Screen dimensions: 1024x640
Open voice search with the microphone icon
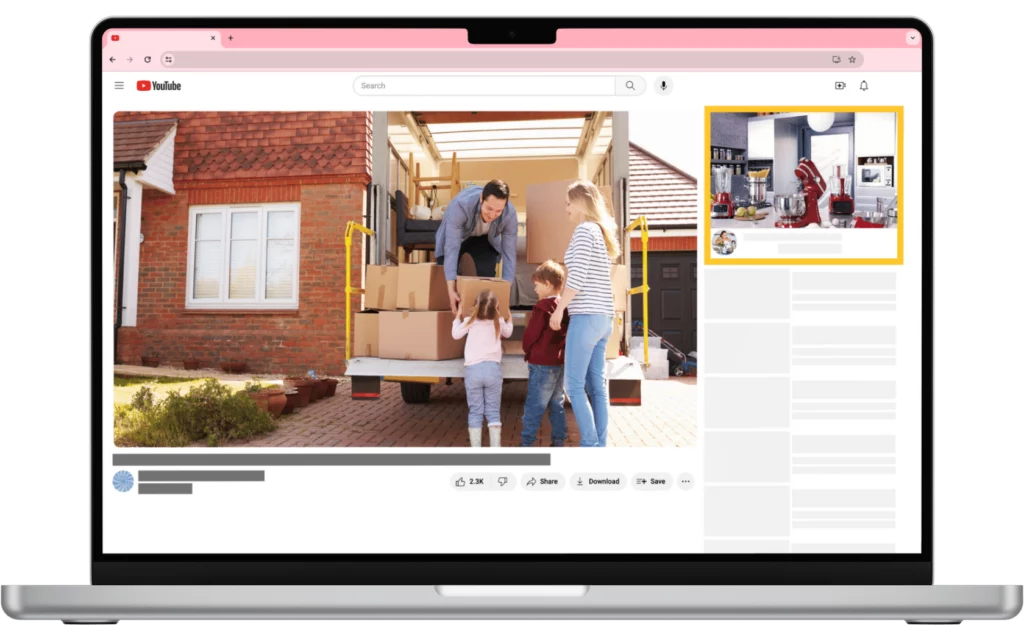pyautogui.click(x=663, y=85)
